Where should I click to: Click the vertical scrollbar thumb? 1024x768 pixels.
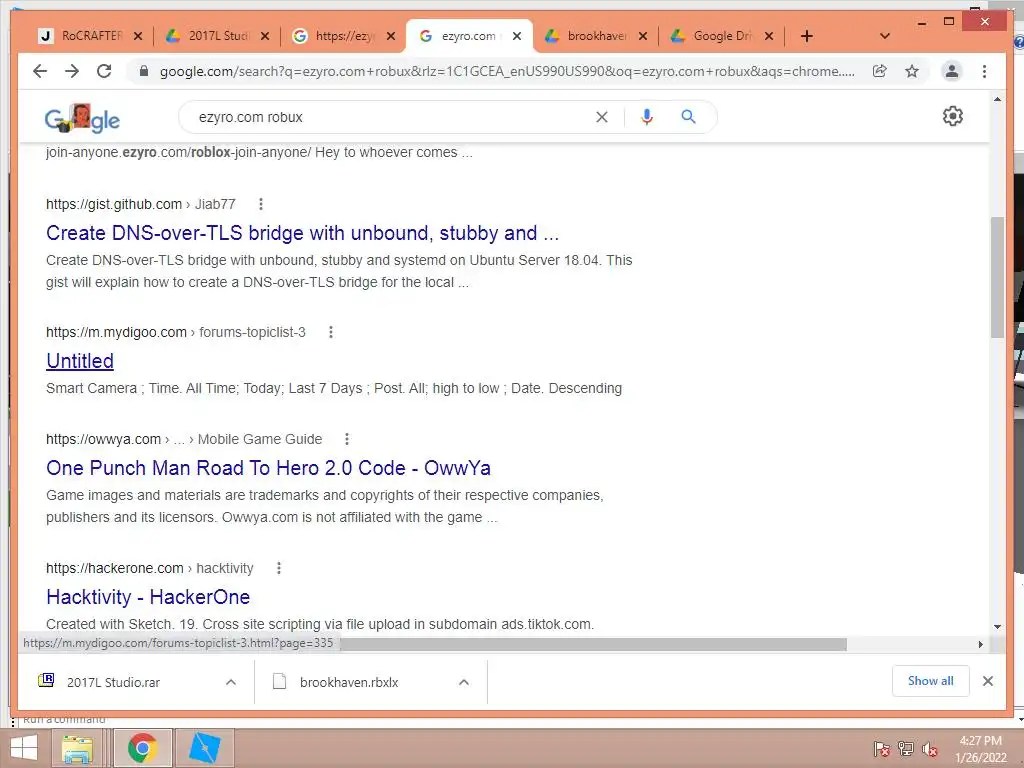point(997,277)
